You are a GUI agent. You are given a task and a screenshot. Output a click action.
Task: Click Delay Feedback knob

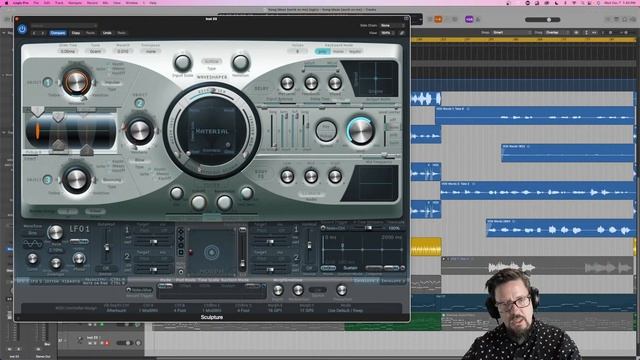tap(311, 83)
